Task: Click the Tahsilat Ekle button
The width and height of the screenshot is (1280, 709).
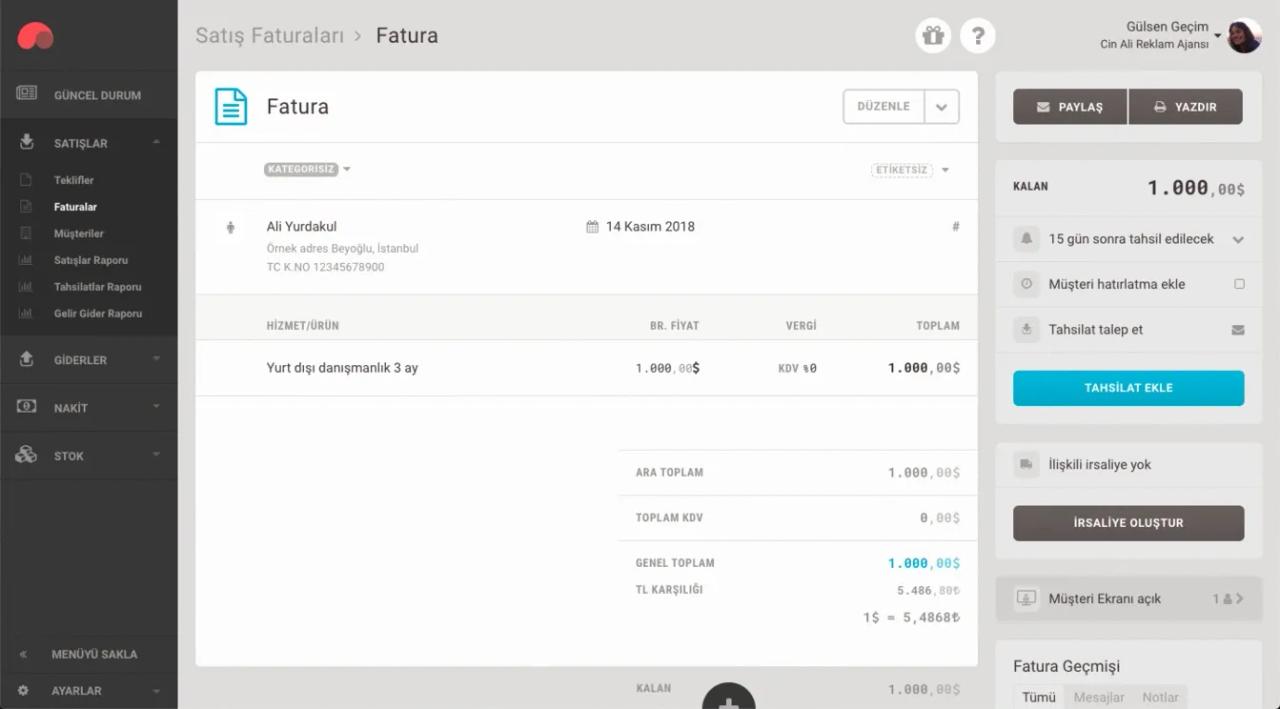Action: 1128,388
